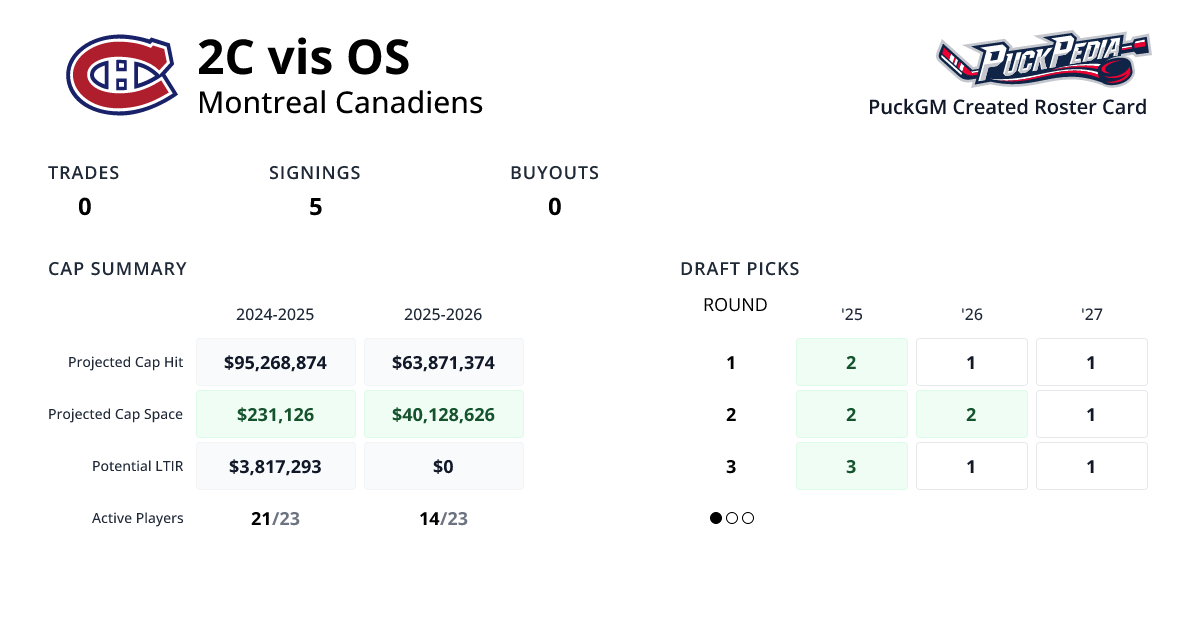Click the $3,817,293 potential LTIR cell

pos(276,466)
